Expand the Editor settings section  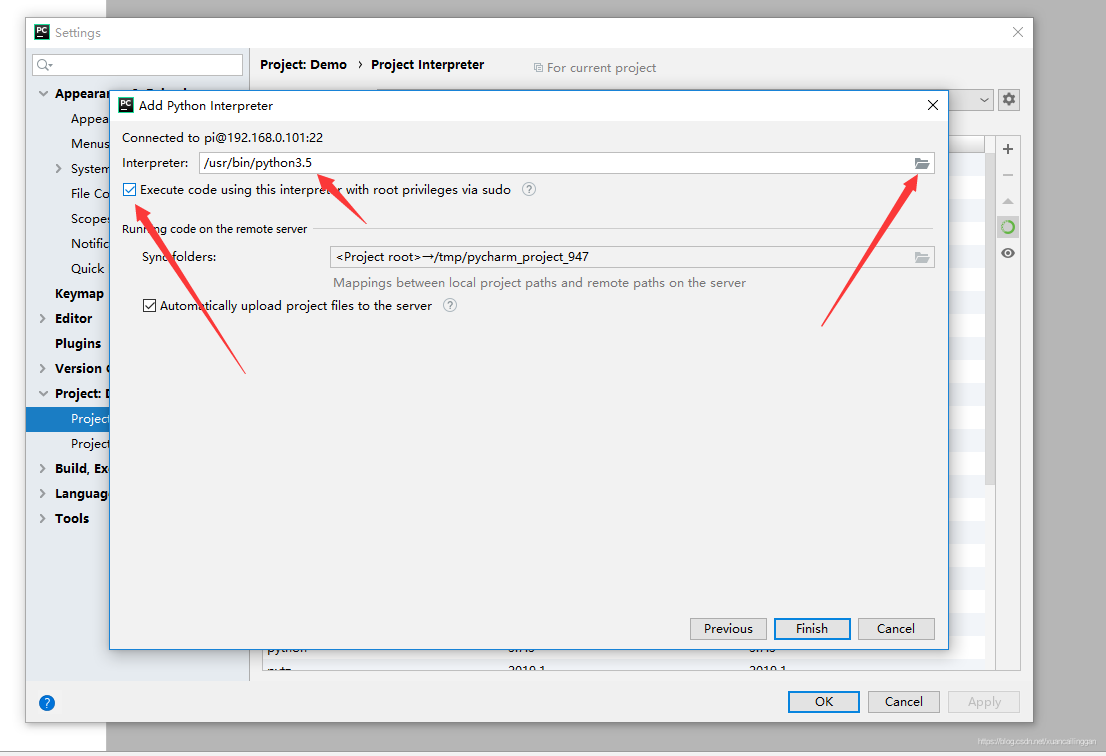click(43, 319)
